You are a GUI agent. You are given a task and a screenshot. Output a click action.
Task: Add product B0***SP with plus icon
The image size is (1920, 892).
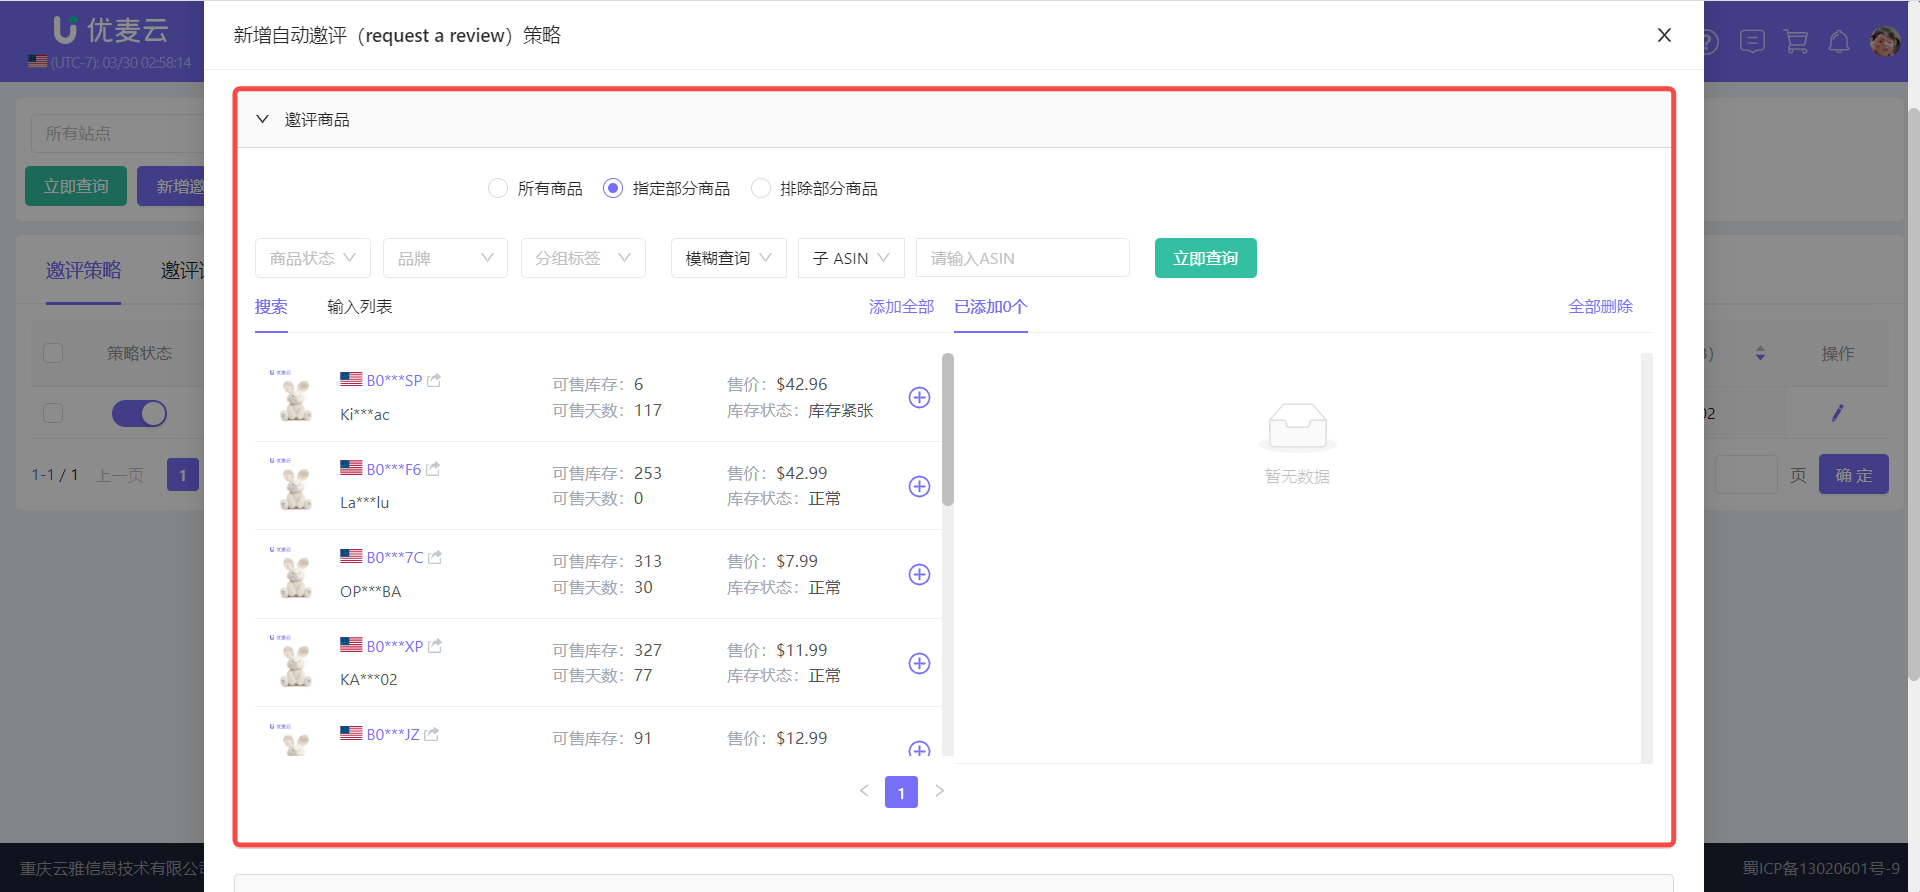click(x=919, y=398)
